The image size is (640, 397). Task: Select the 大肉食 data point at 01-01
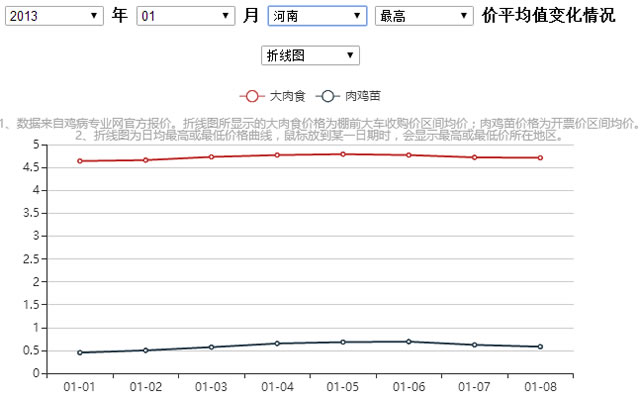click(x=80, y=161)
